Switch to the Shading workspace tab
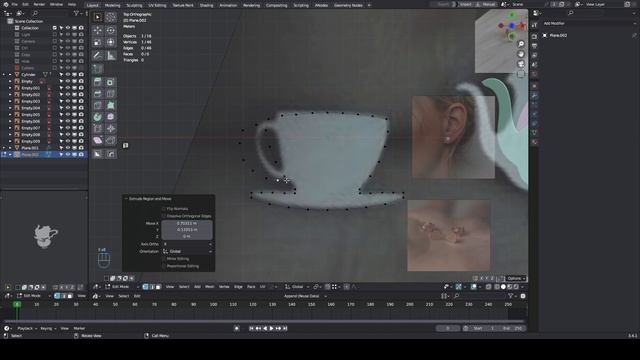This screenshot has height=360, width=640. point(206,5)
